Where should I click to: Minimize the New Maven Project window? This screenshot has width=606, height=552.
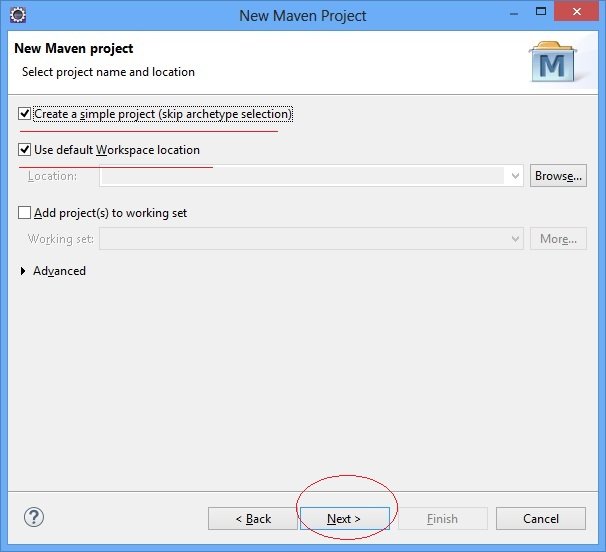(x=514, y=13)
